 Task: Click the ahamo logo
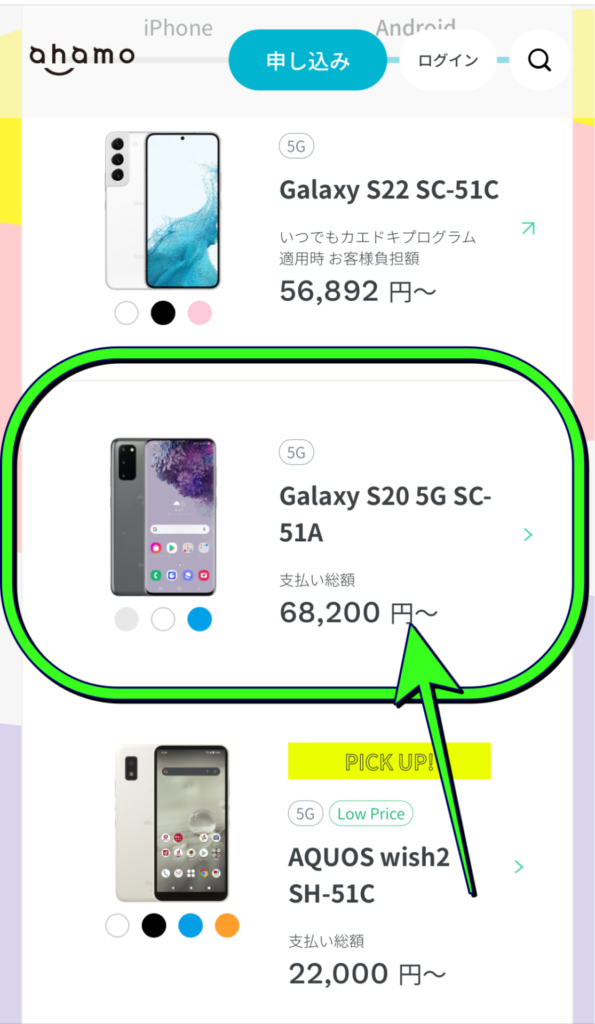[82, 58]
